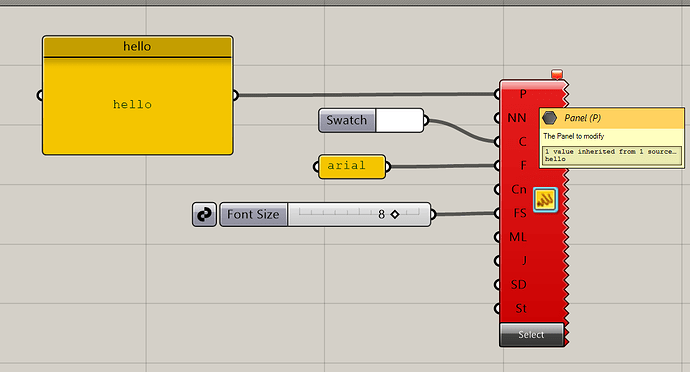Click the Cn input parameter
The height and width of the screenshot is (372, 690).
(x=519, y=189)
